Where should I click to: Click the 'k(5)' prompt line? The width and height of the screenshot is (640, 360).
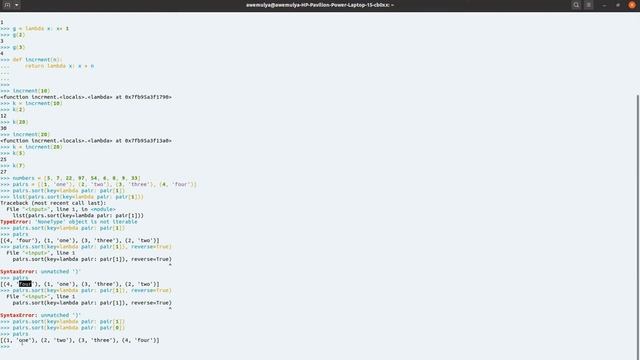13,153
